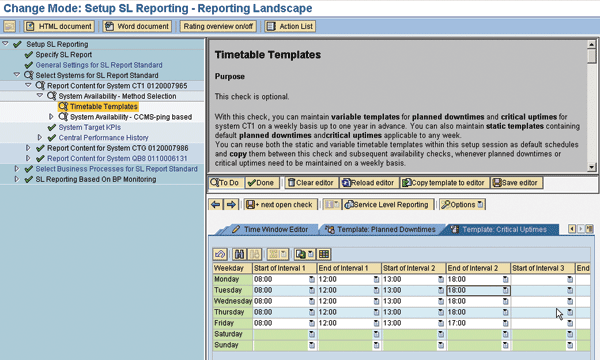Expand Report Content for System CTG
The image size is (600, 360).
28,147
